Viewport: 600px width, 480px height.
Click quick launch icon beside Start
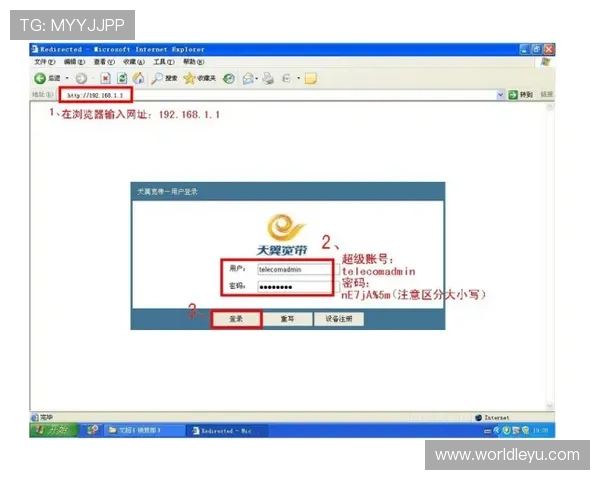(92, 430)
